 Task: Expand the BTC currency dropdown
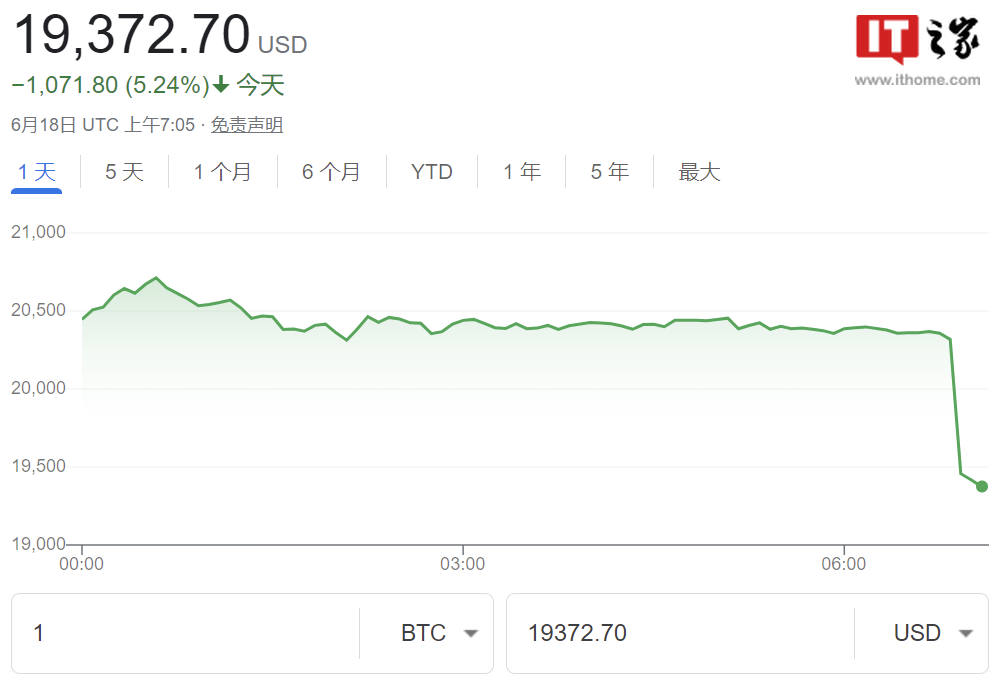(x=438, y=633)
